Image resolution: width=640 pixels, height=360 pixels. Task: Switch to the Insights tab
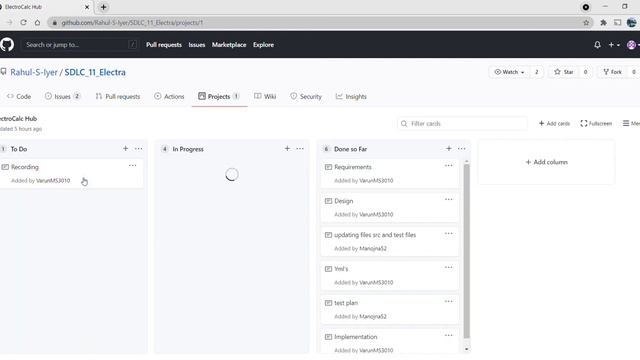tap(351, 96)
